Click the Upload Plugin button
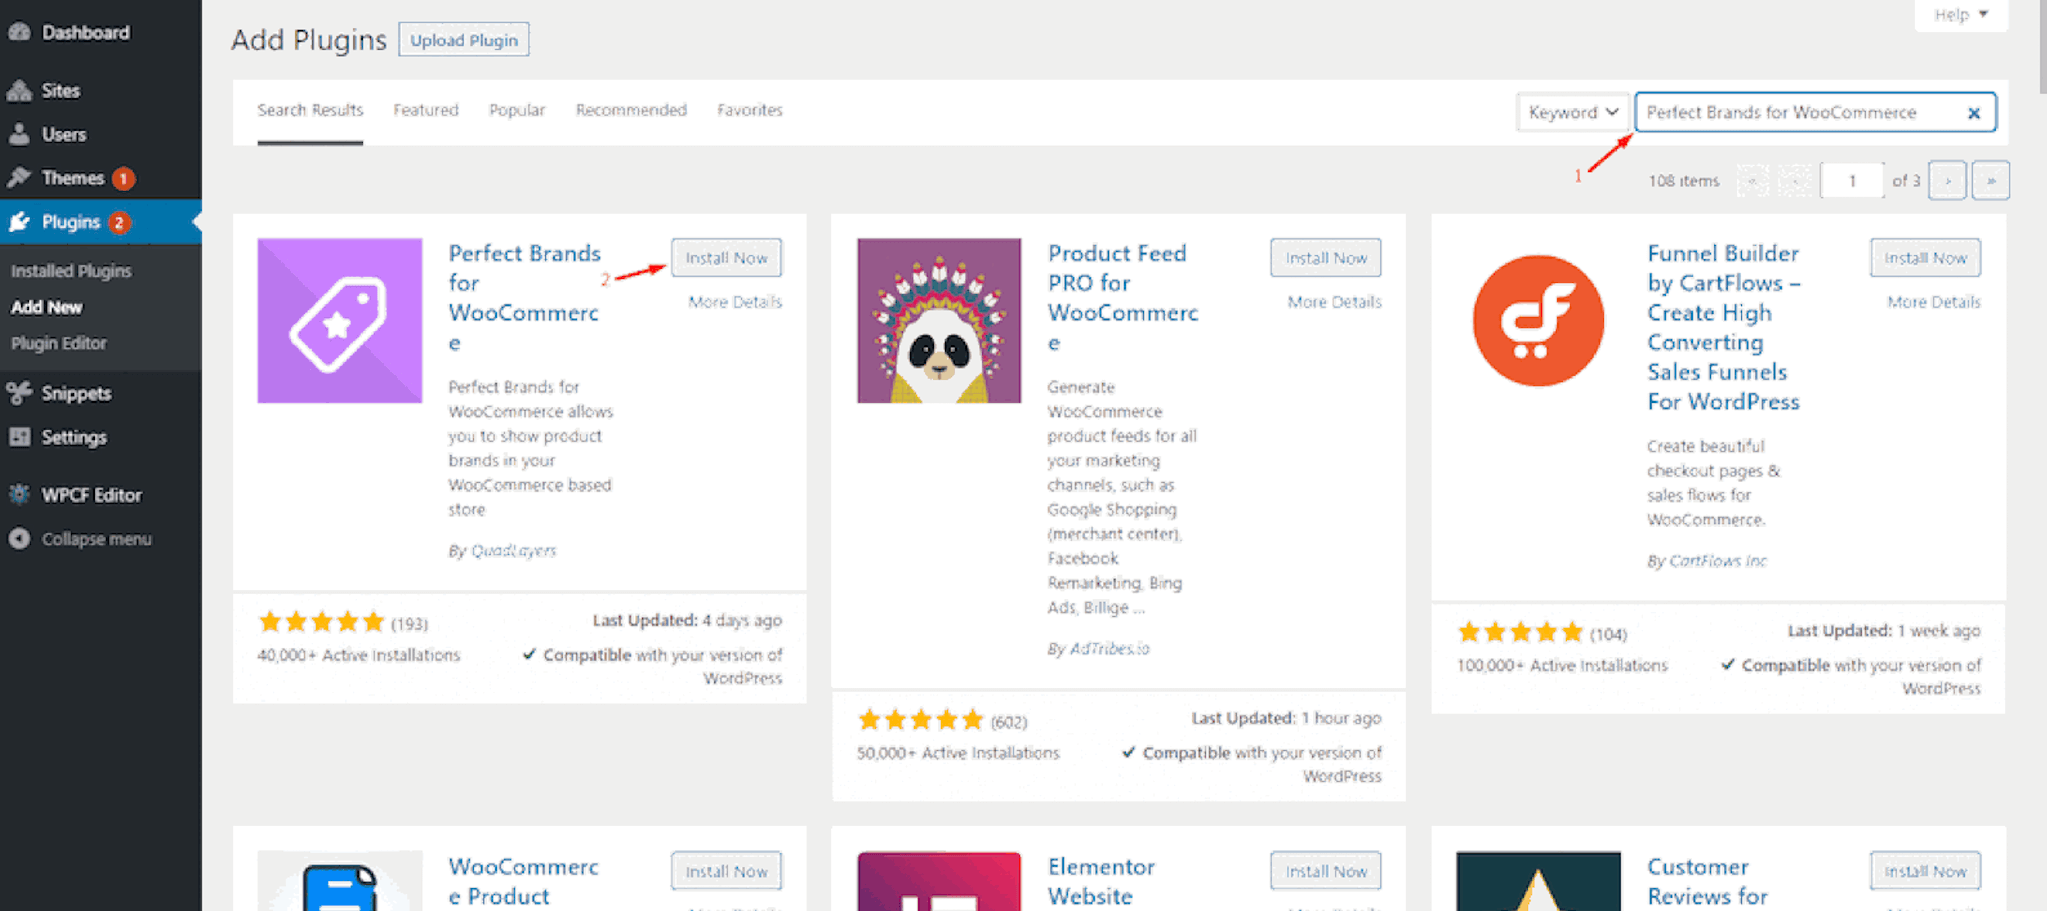Screen dimensions: 2047x911 pyautogui.click(x=464, y=40)
